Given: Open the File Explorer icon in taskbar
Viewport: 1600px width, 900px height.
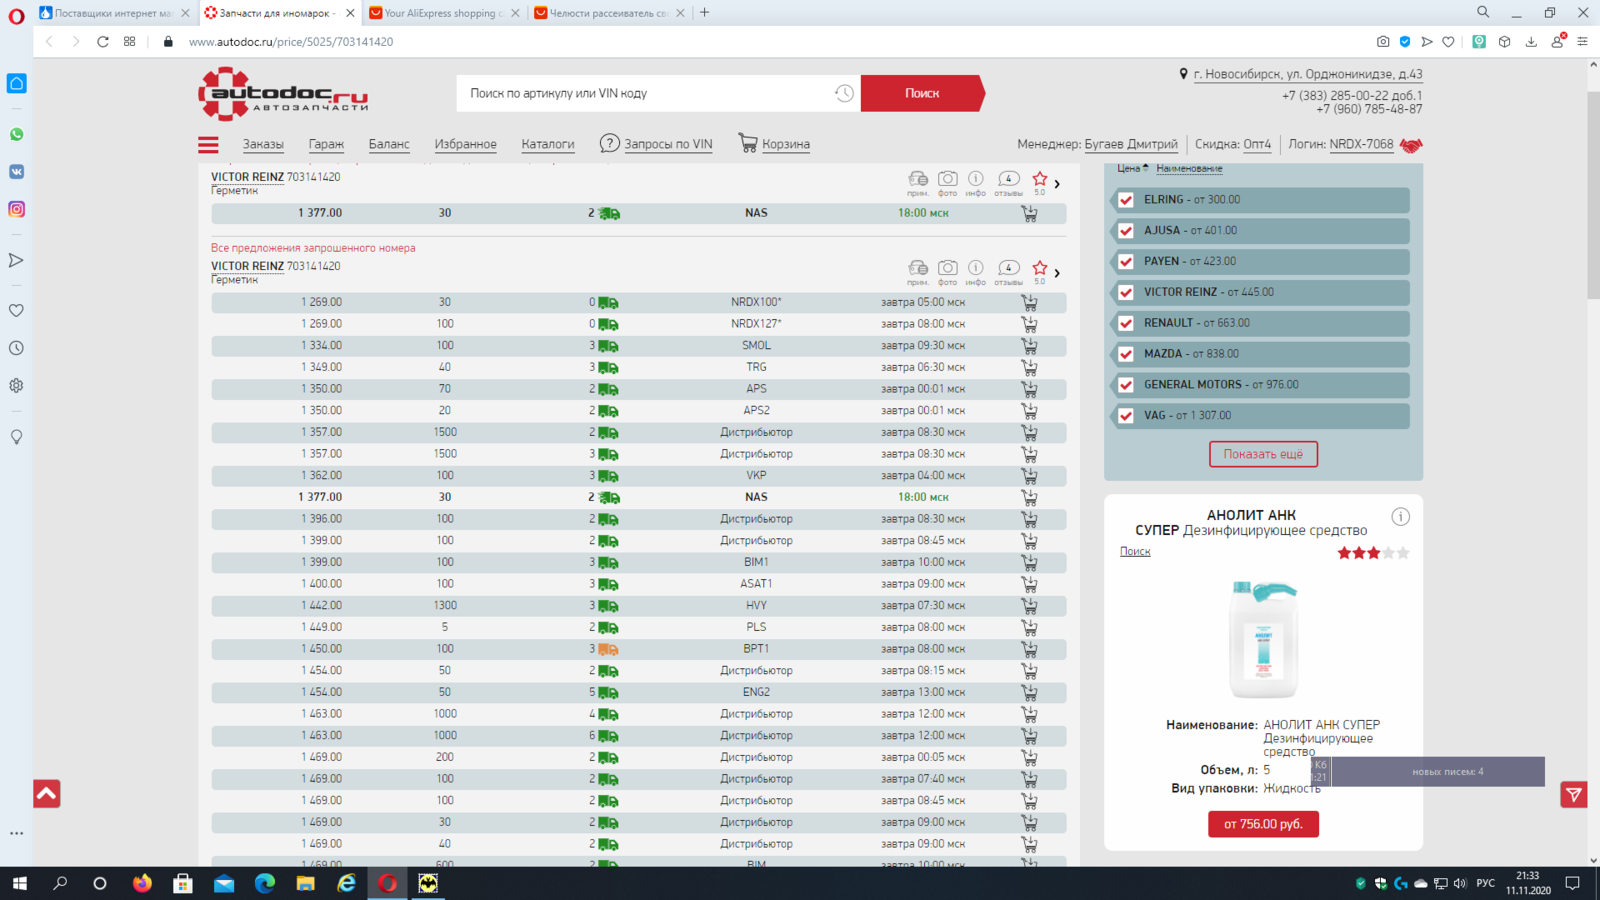Looking at the screenshot, I should (x=305, y=883).
